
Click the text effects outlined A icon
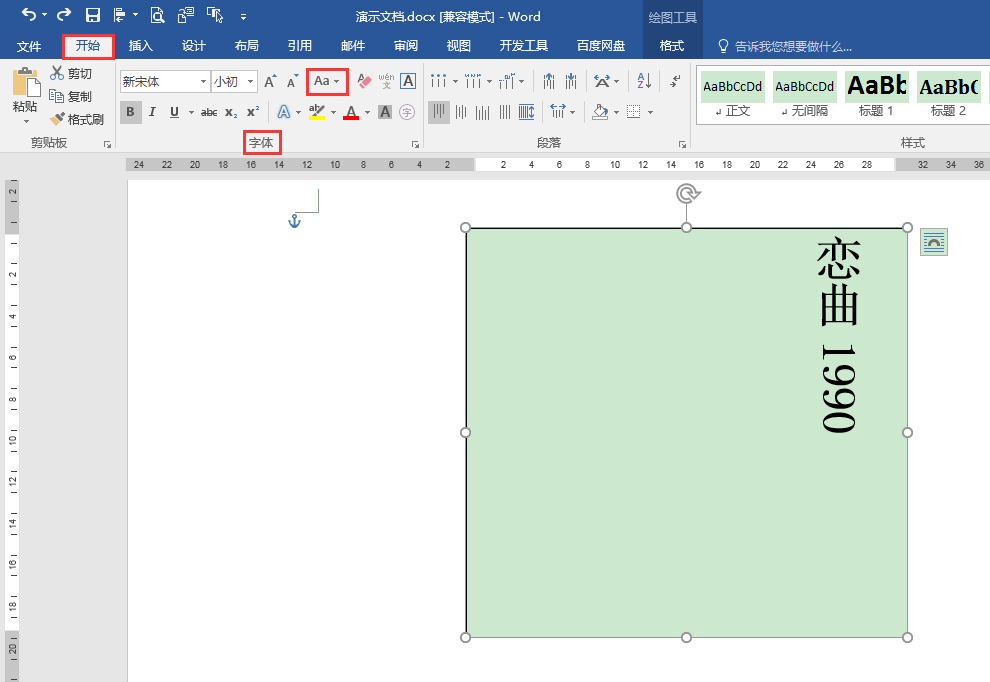tap(284, 112)
